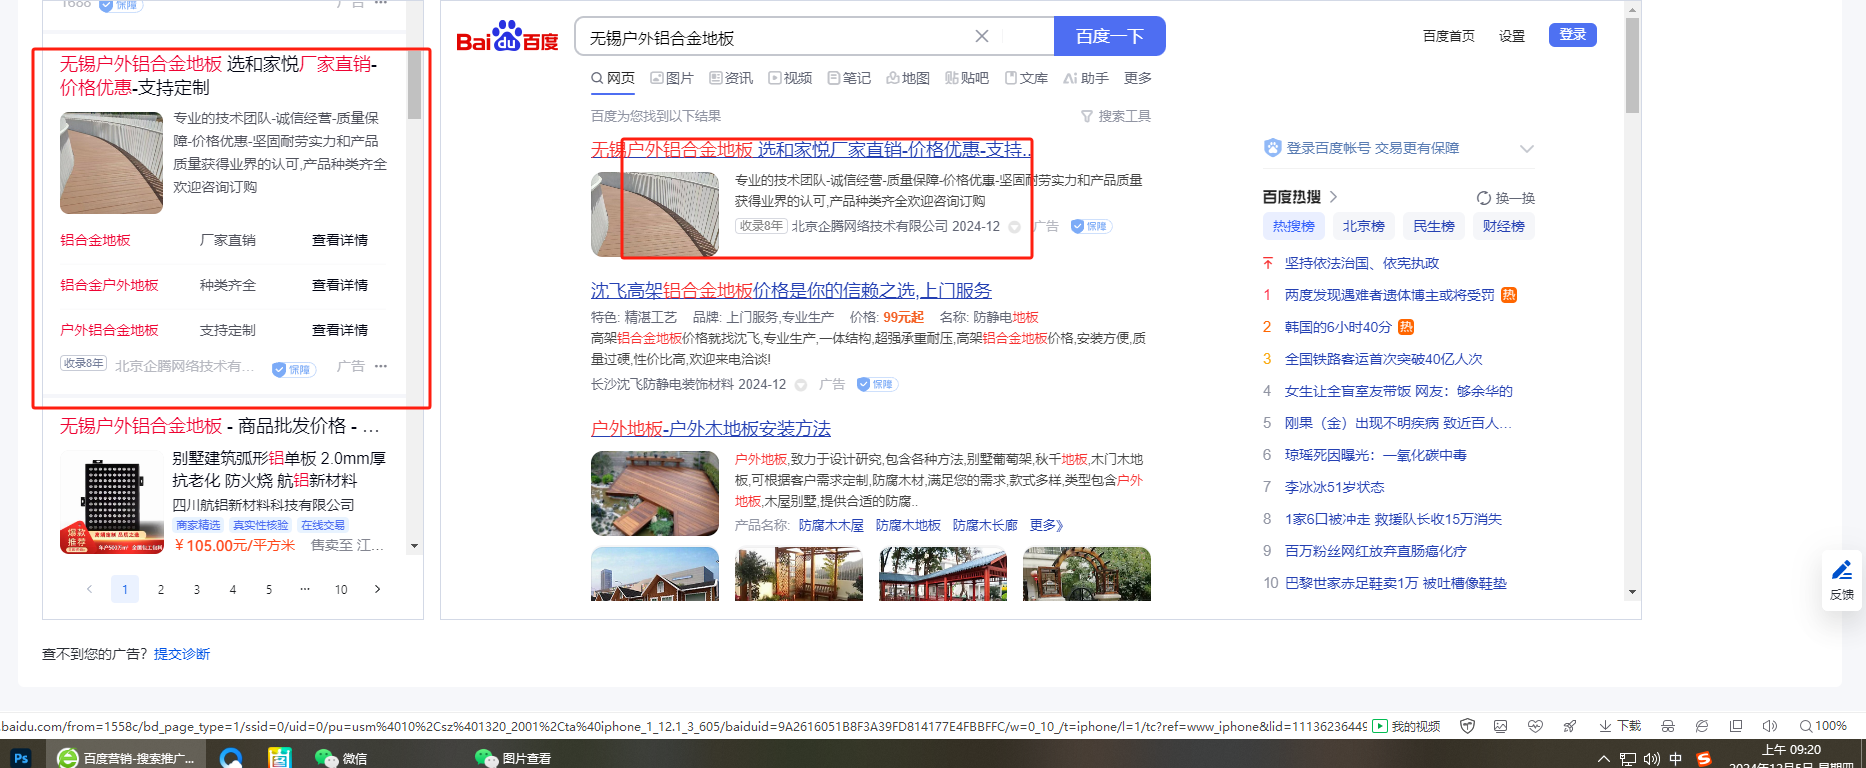Open Photoshop from the taskbar

pos(21,757)
